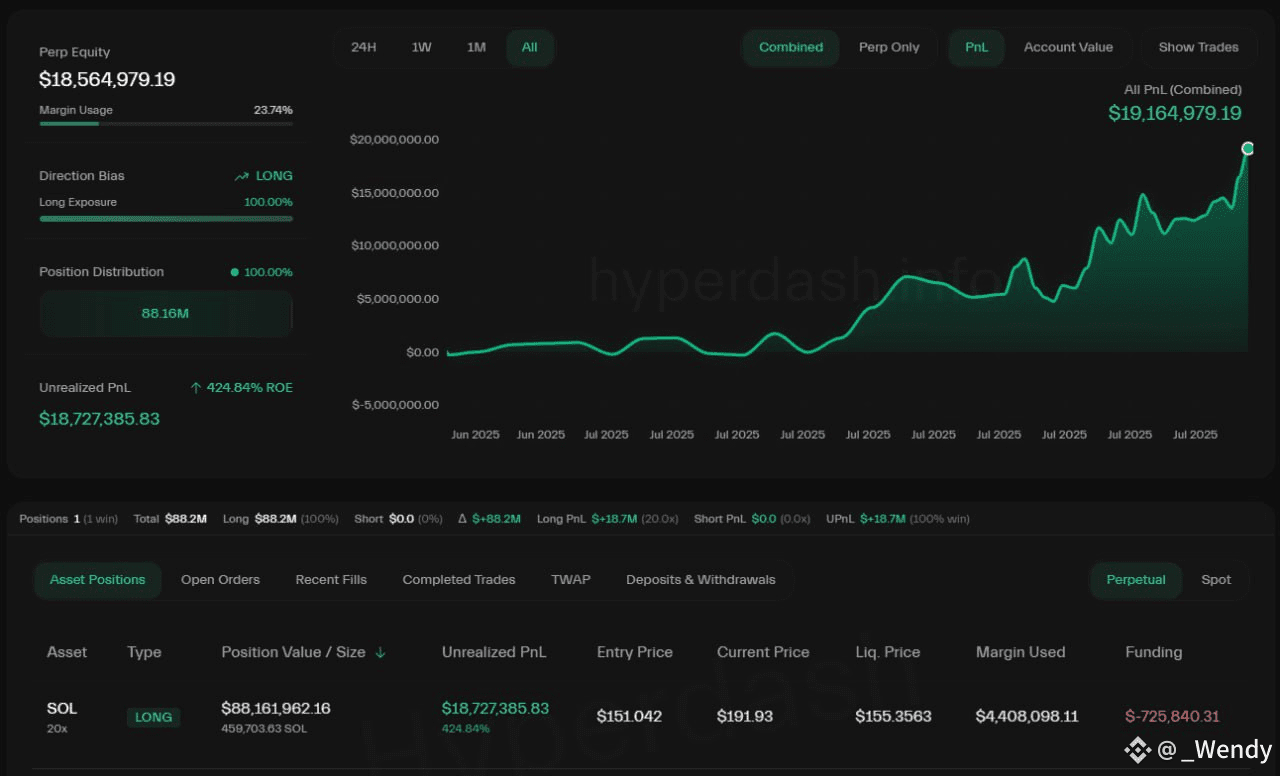
Task: Click the $88,161,962.16 position value
Action: (276, 708)
